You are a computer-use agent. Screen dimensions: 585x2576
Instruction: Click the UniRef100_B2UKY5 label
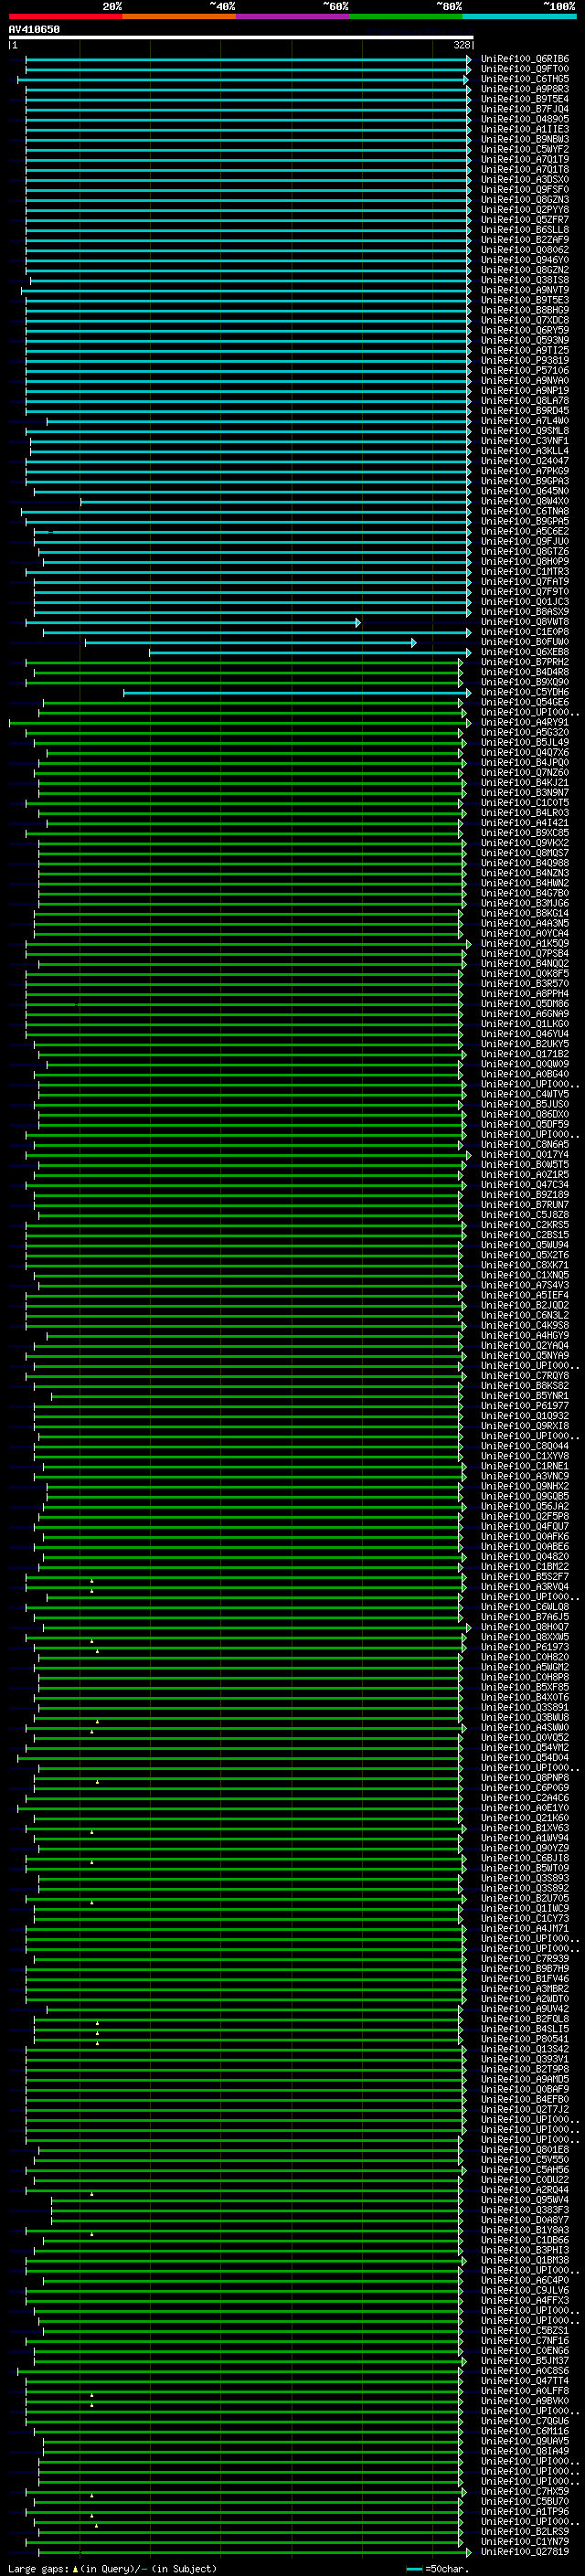click(525, 1044)
